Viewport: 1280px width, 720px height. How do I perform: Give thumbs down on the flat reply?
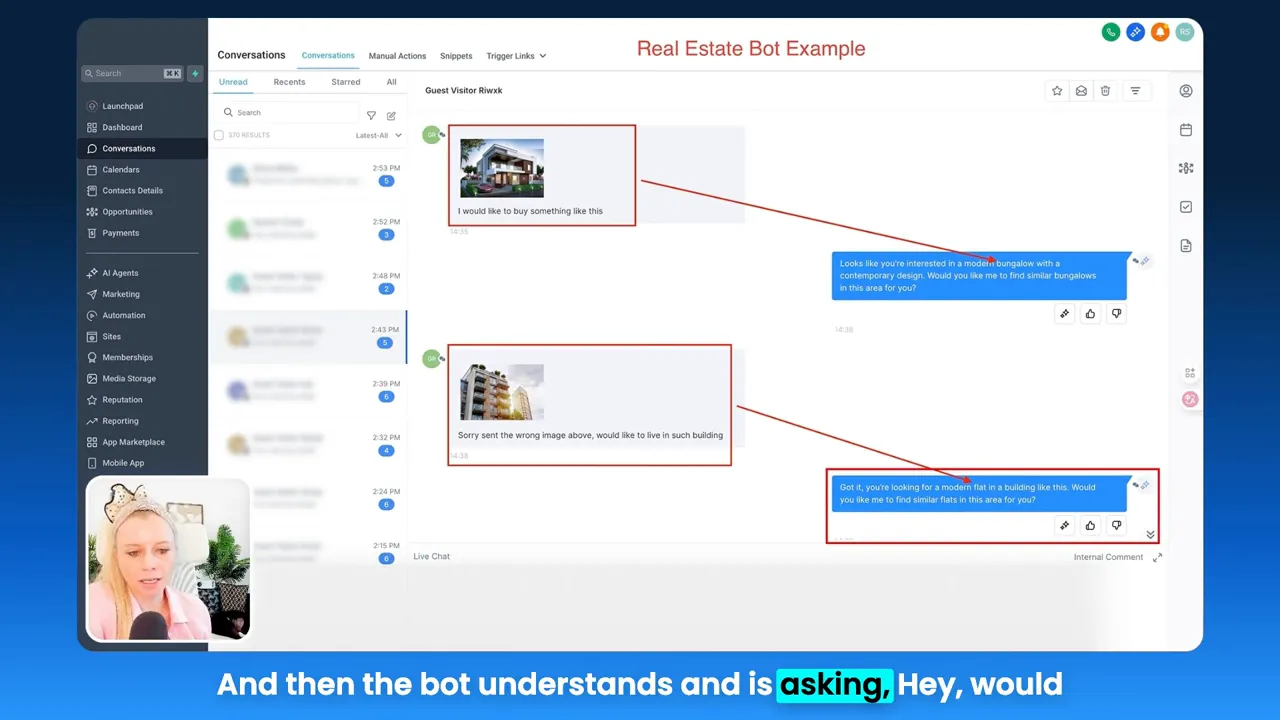pyautogui.click(x=1116, y=525)
